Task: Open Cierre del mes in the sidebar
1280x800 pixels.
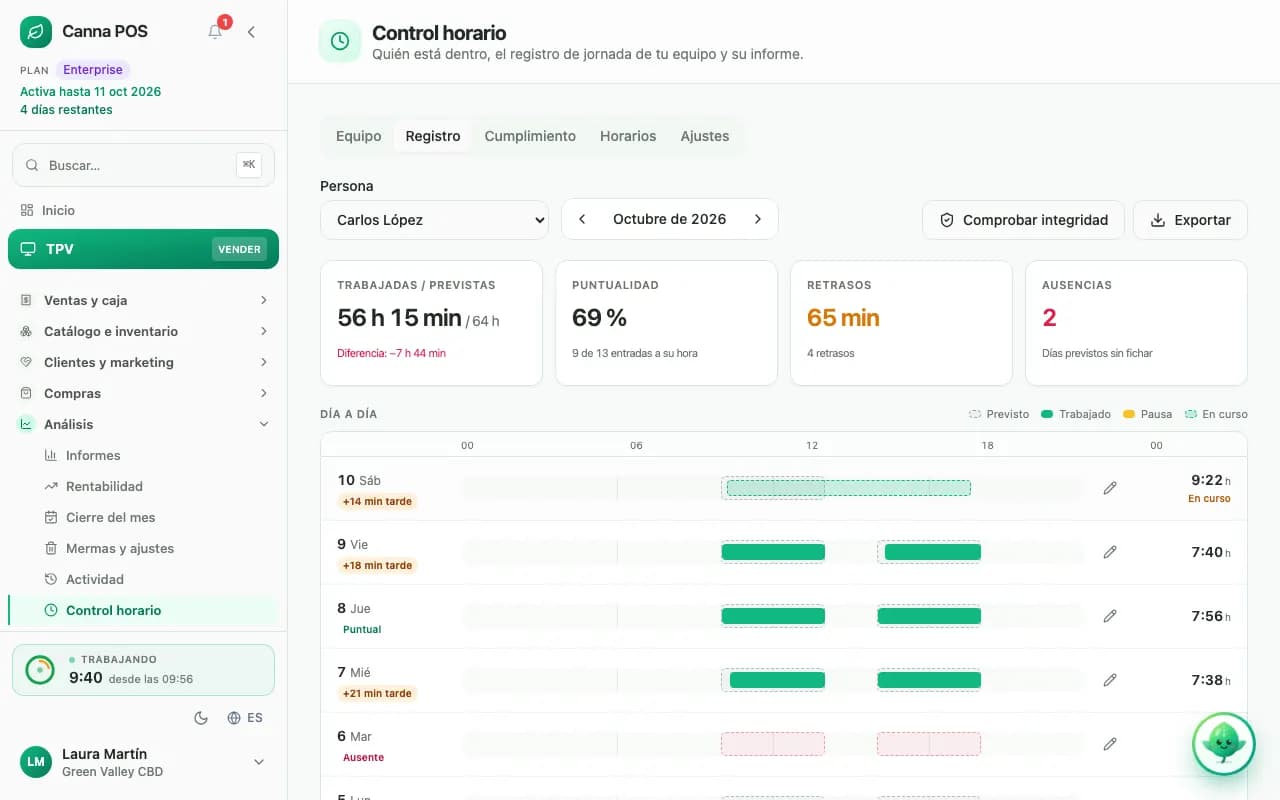Action: 110,517
